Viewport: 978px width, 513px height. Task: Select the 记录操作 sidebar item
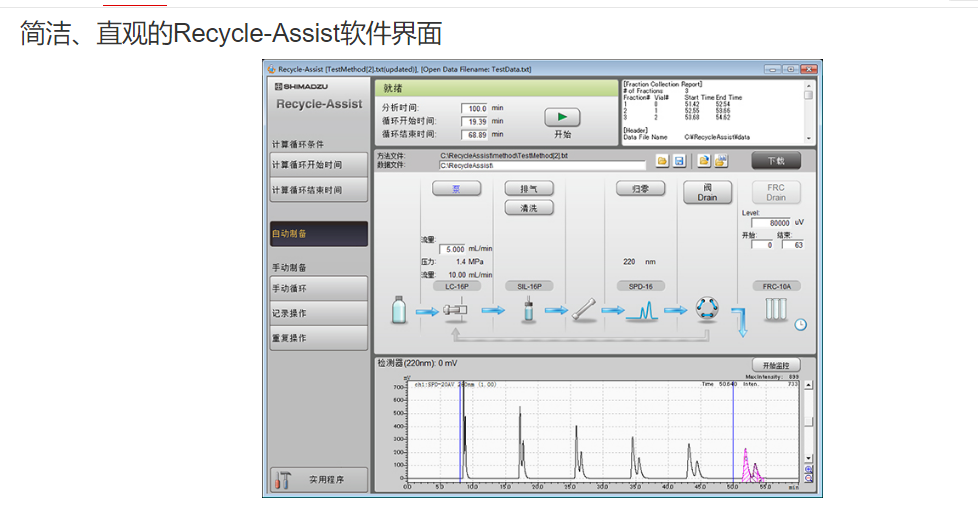[x=319, y=313]
